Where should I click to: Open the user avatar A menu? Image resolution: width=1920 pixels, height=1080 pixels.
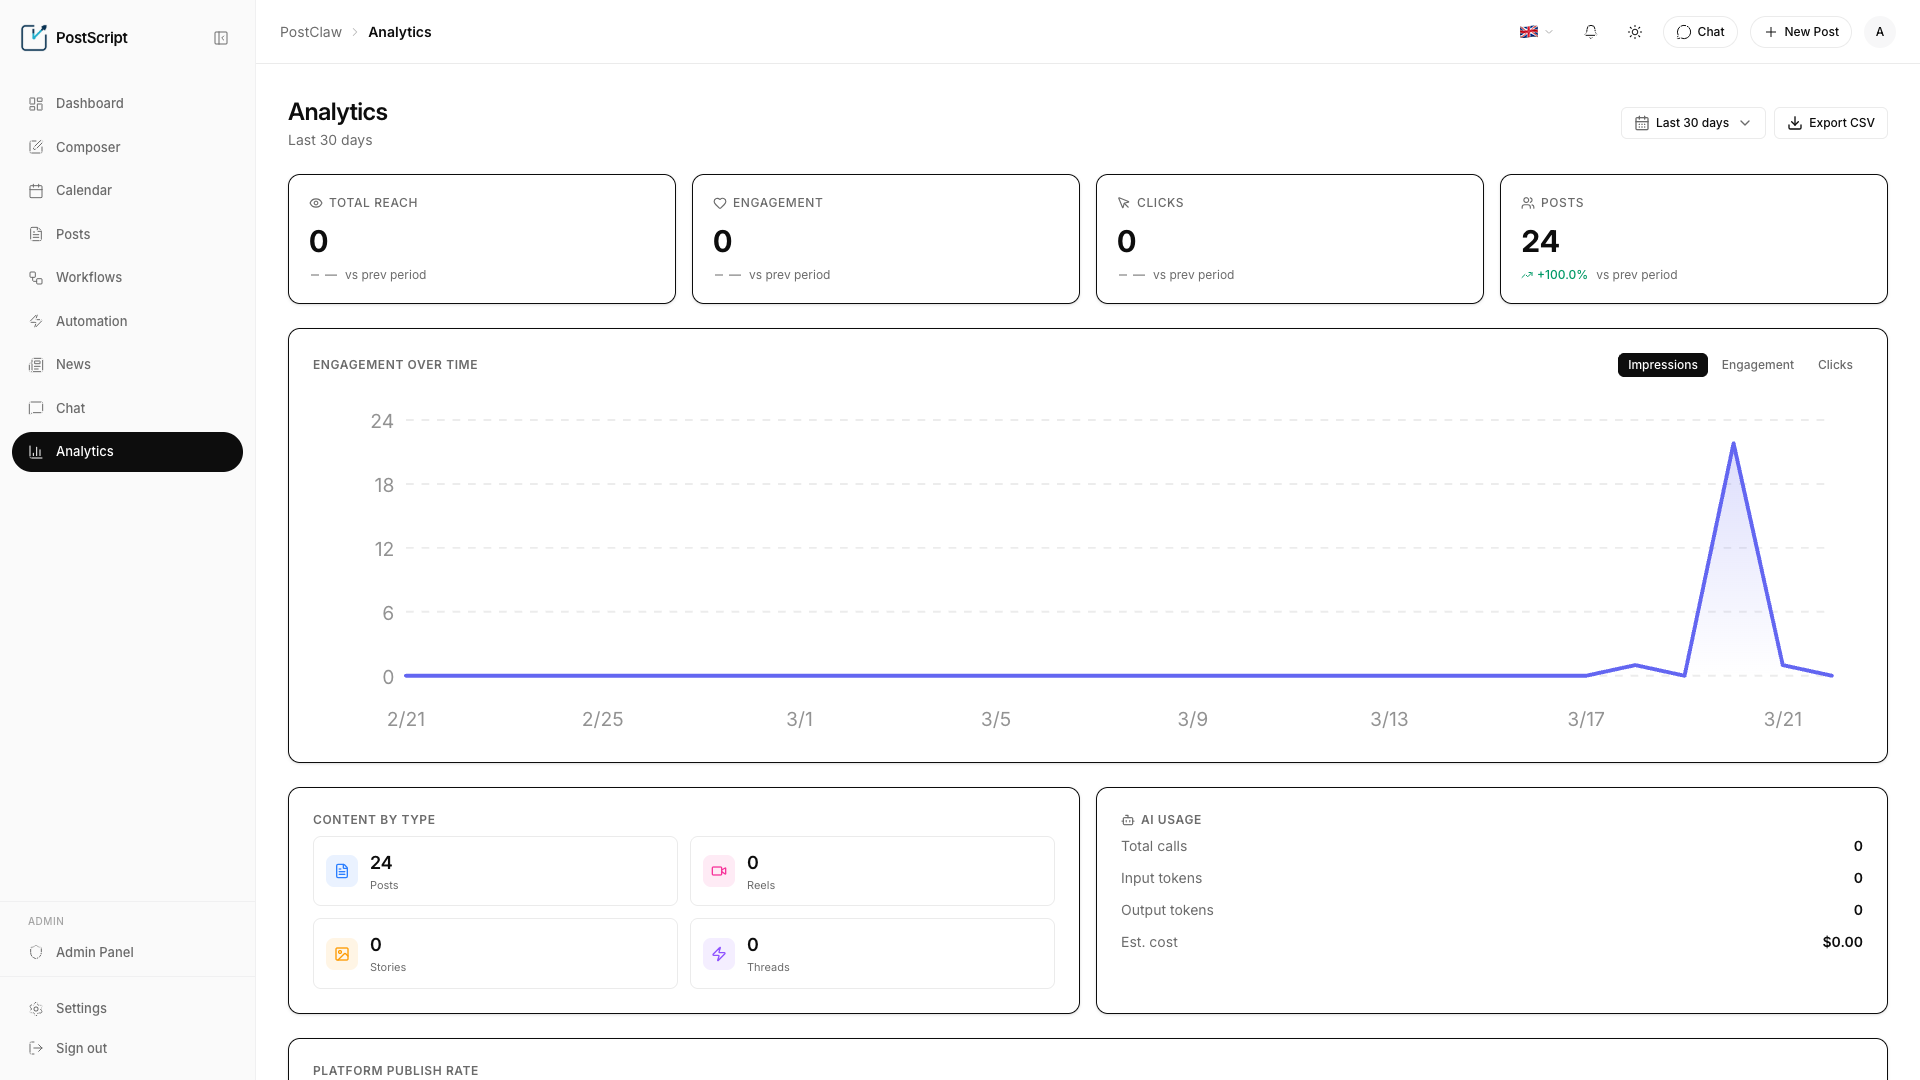(x=1880, y=32)
